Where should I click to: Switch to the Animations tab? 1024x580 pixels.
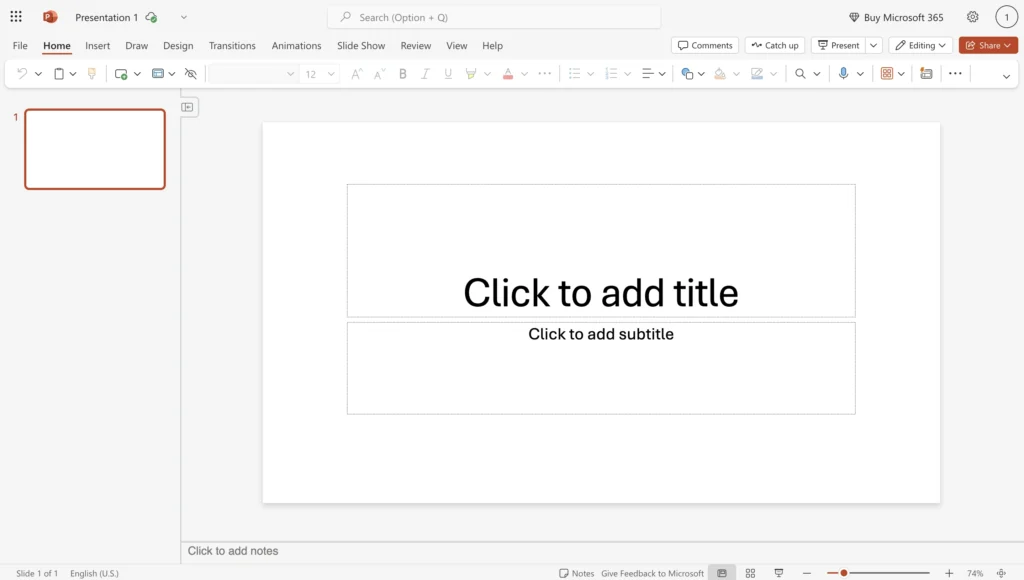296,46
